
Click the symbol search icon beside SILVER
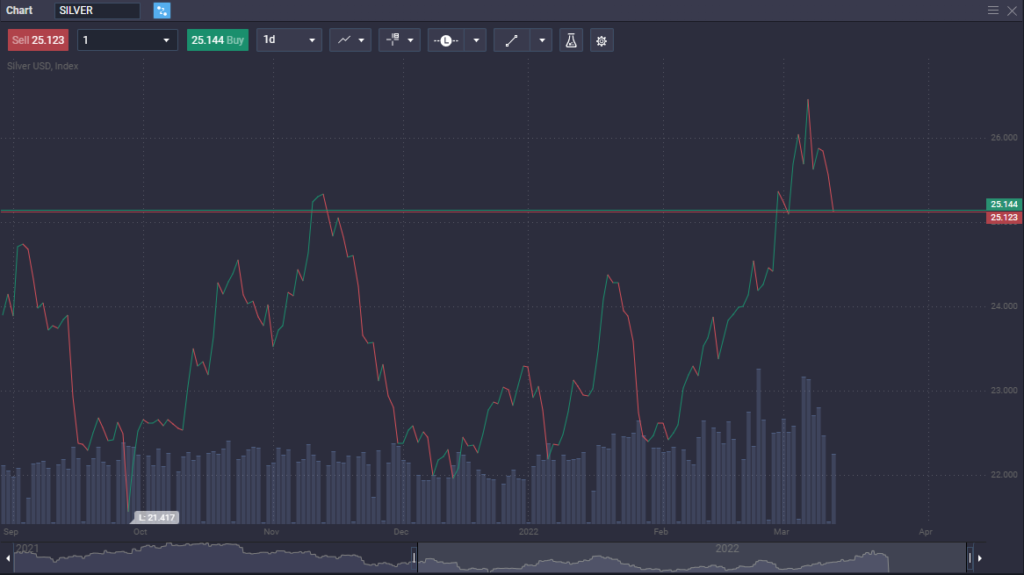pos(162,10)
